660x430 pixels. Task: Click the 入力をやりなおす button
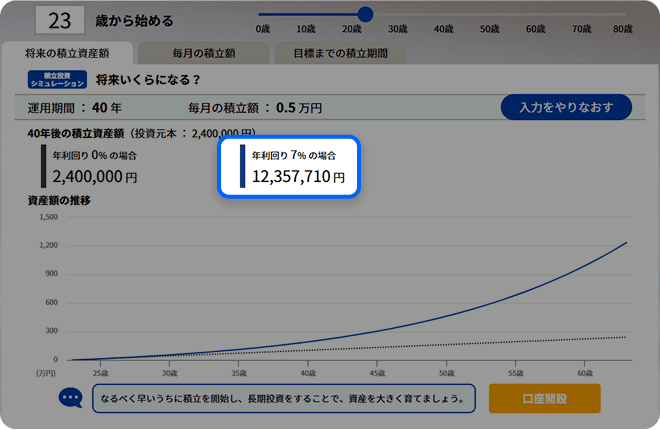pyautogui.click(x=566, y=107)
